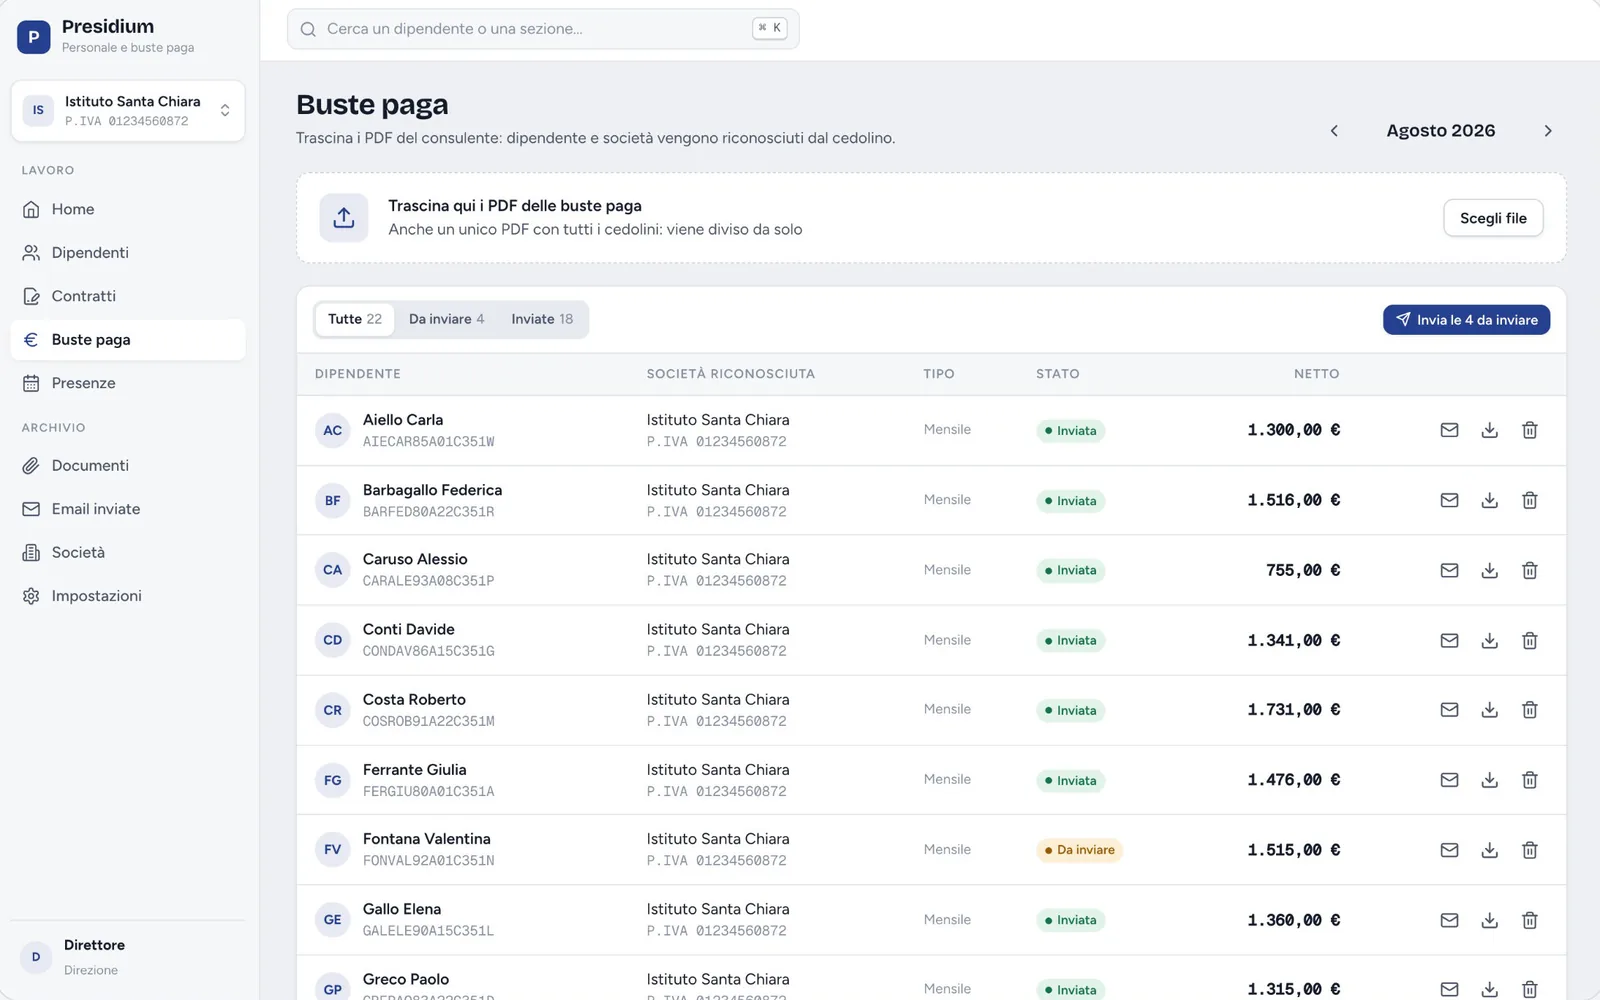Go to Dipendenti section

pyautogui.click(x=128, y=253)
